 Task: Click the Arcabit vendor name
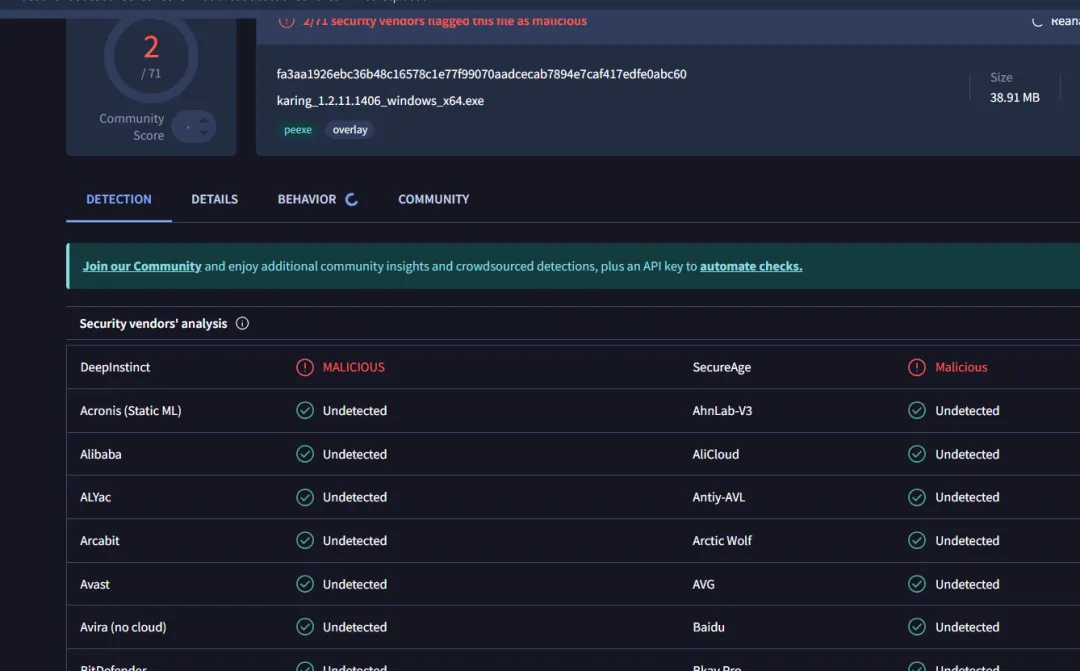[x=99, y=541]
